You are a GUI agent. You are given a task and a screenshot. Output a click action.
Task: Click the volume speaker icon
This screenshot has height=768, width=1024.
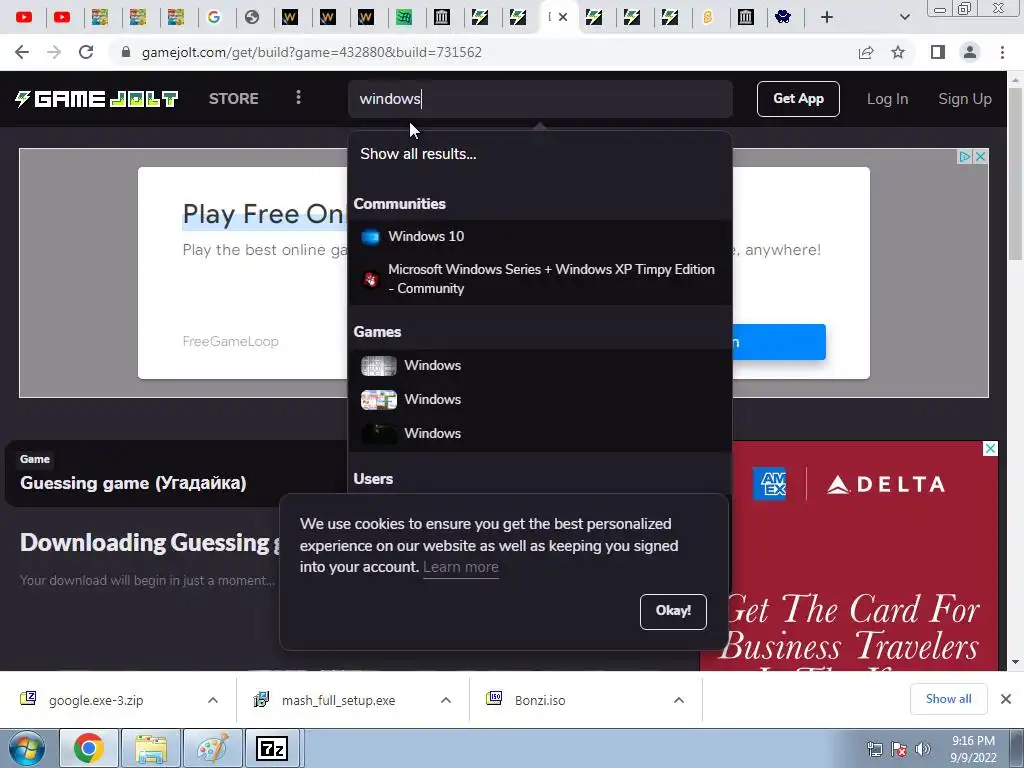[922, 749]
